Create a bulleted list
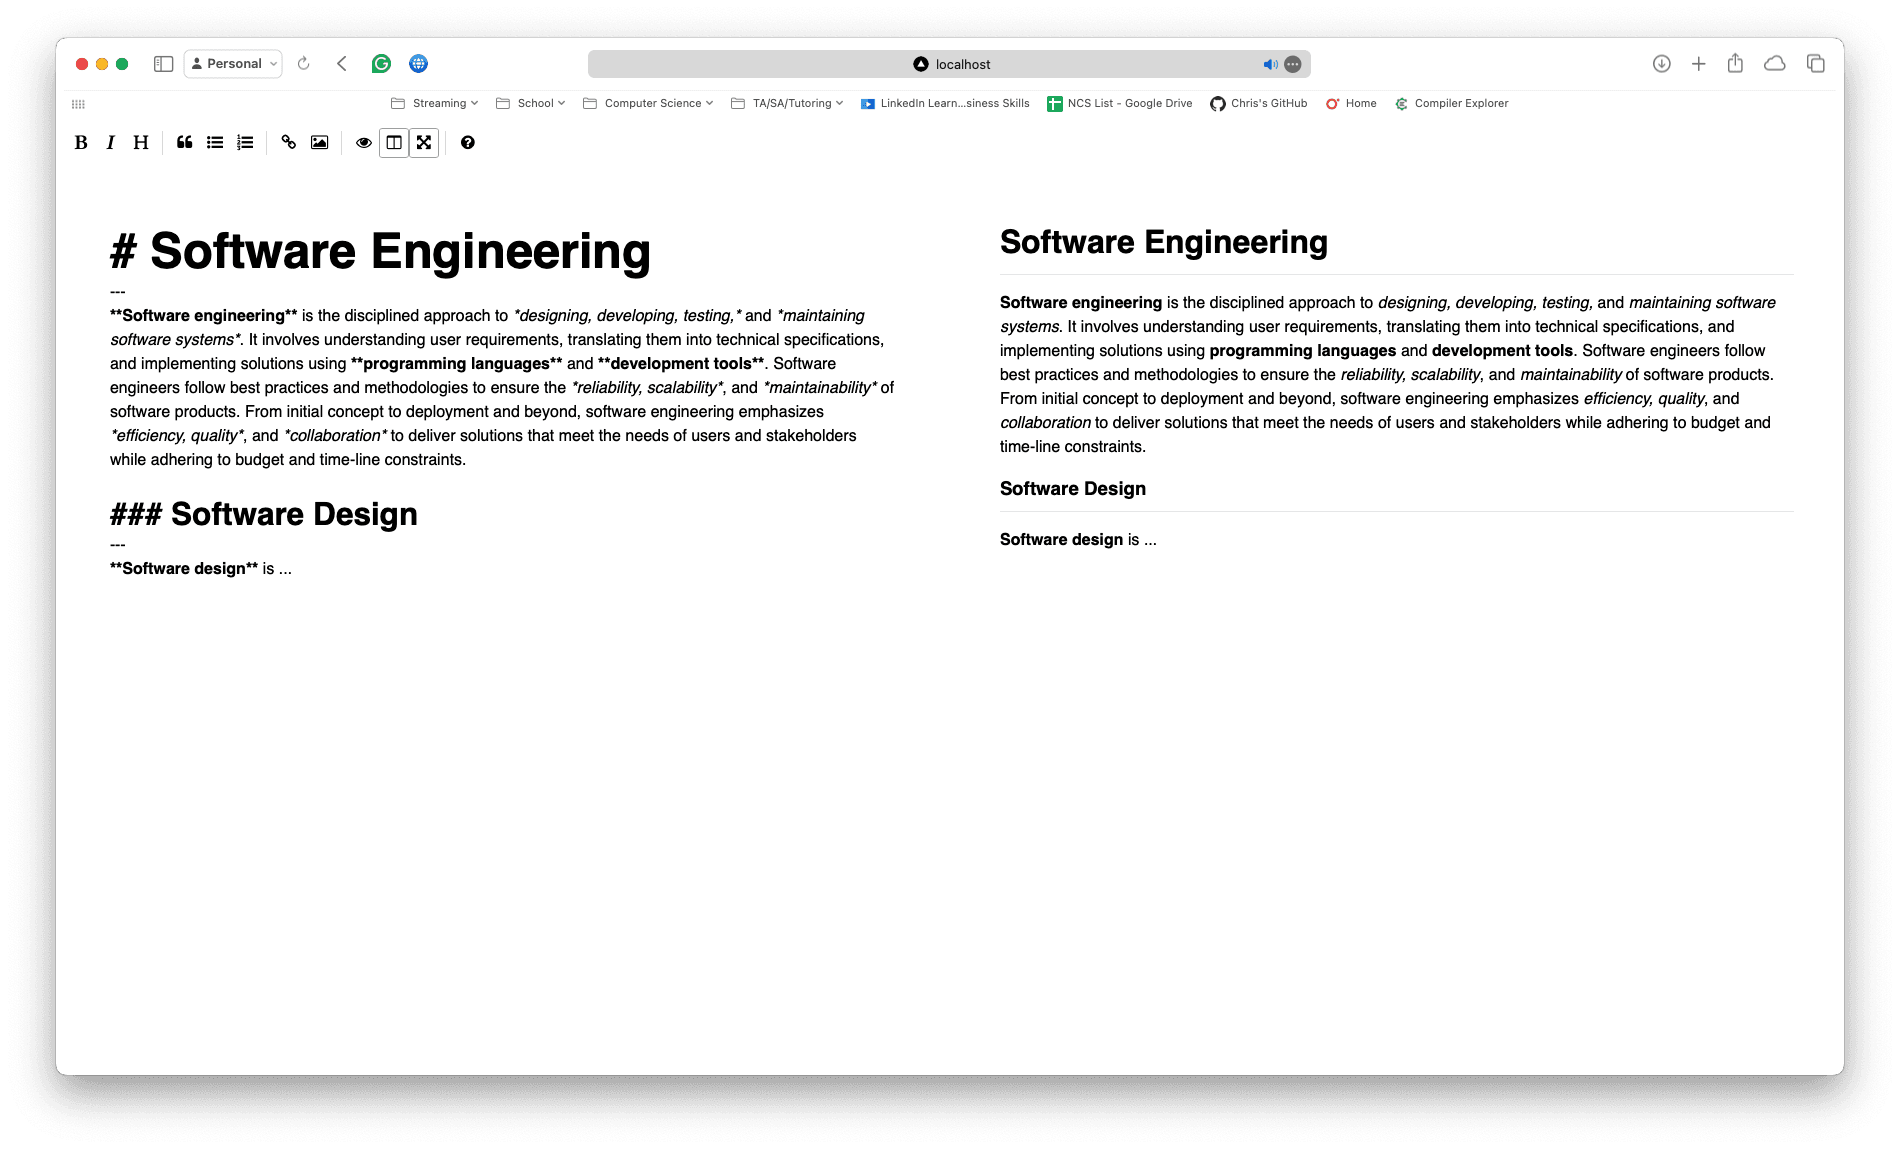The width and height of the screenshot is (1900, 1149). (x=214, y=142)
